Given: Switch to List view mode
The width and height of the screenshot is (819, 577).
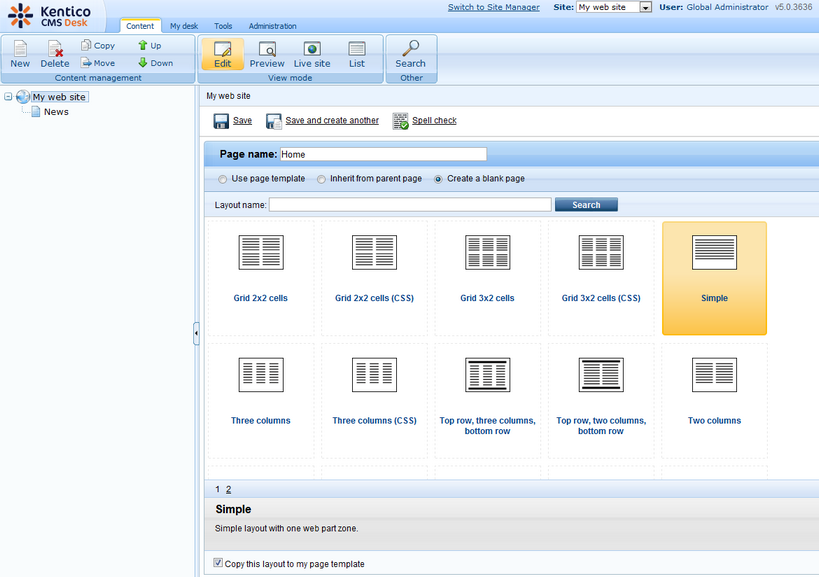Looking at the screenshot, I should point(357,53).
